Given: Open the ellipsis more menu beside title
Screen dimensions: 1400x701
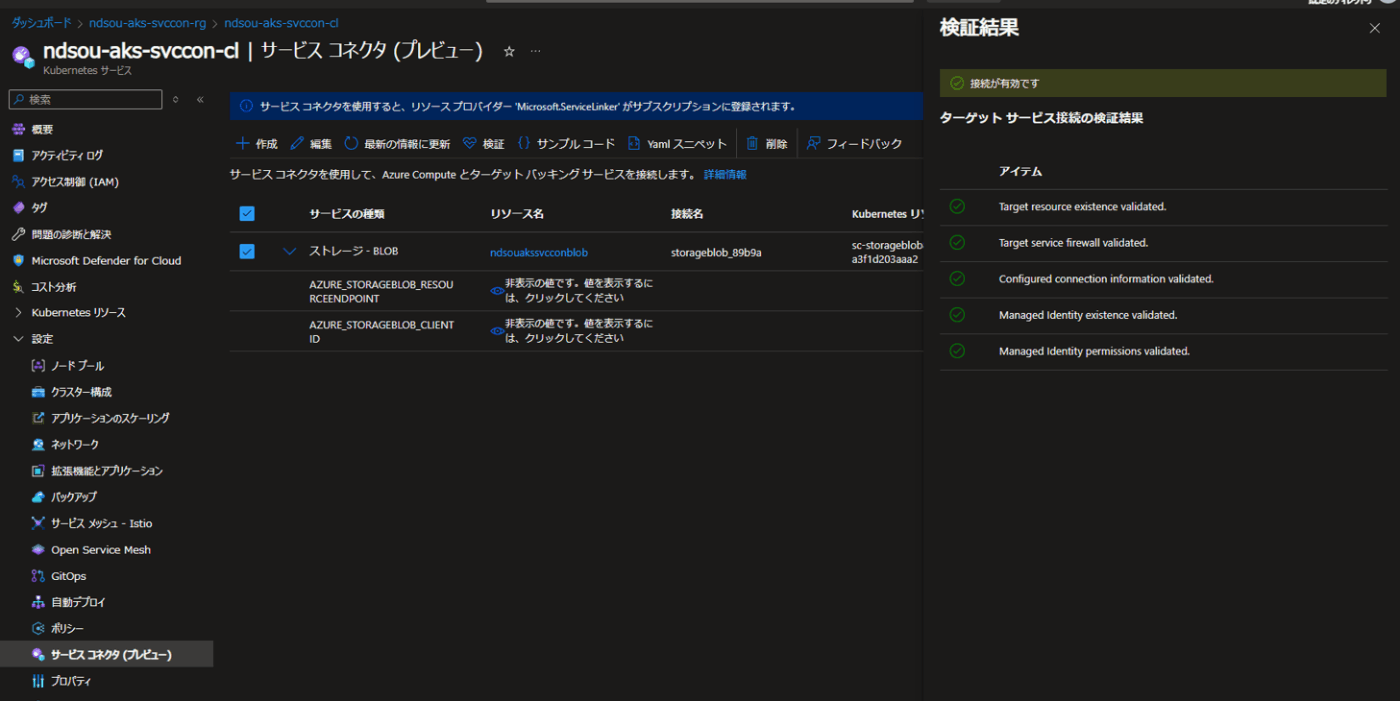Looking at the screenshot, I should 536,51.
